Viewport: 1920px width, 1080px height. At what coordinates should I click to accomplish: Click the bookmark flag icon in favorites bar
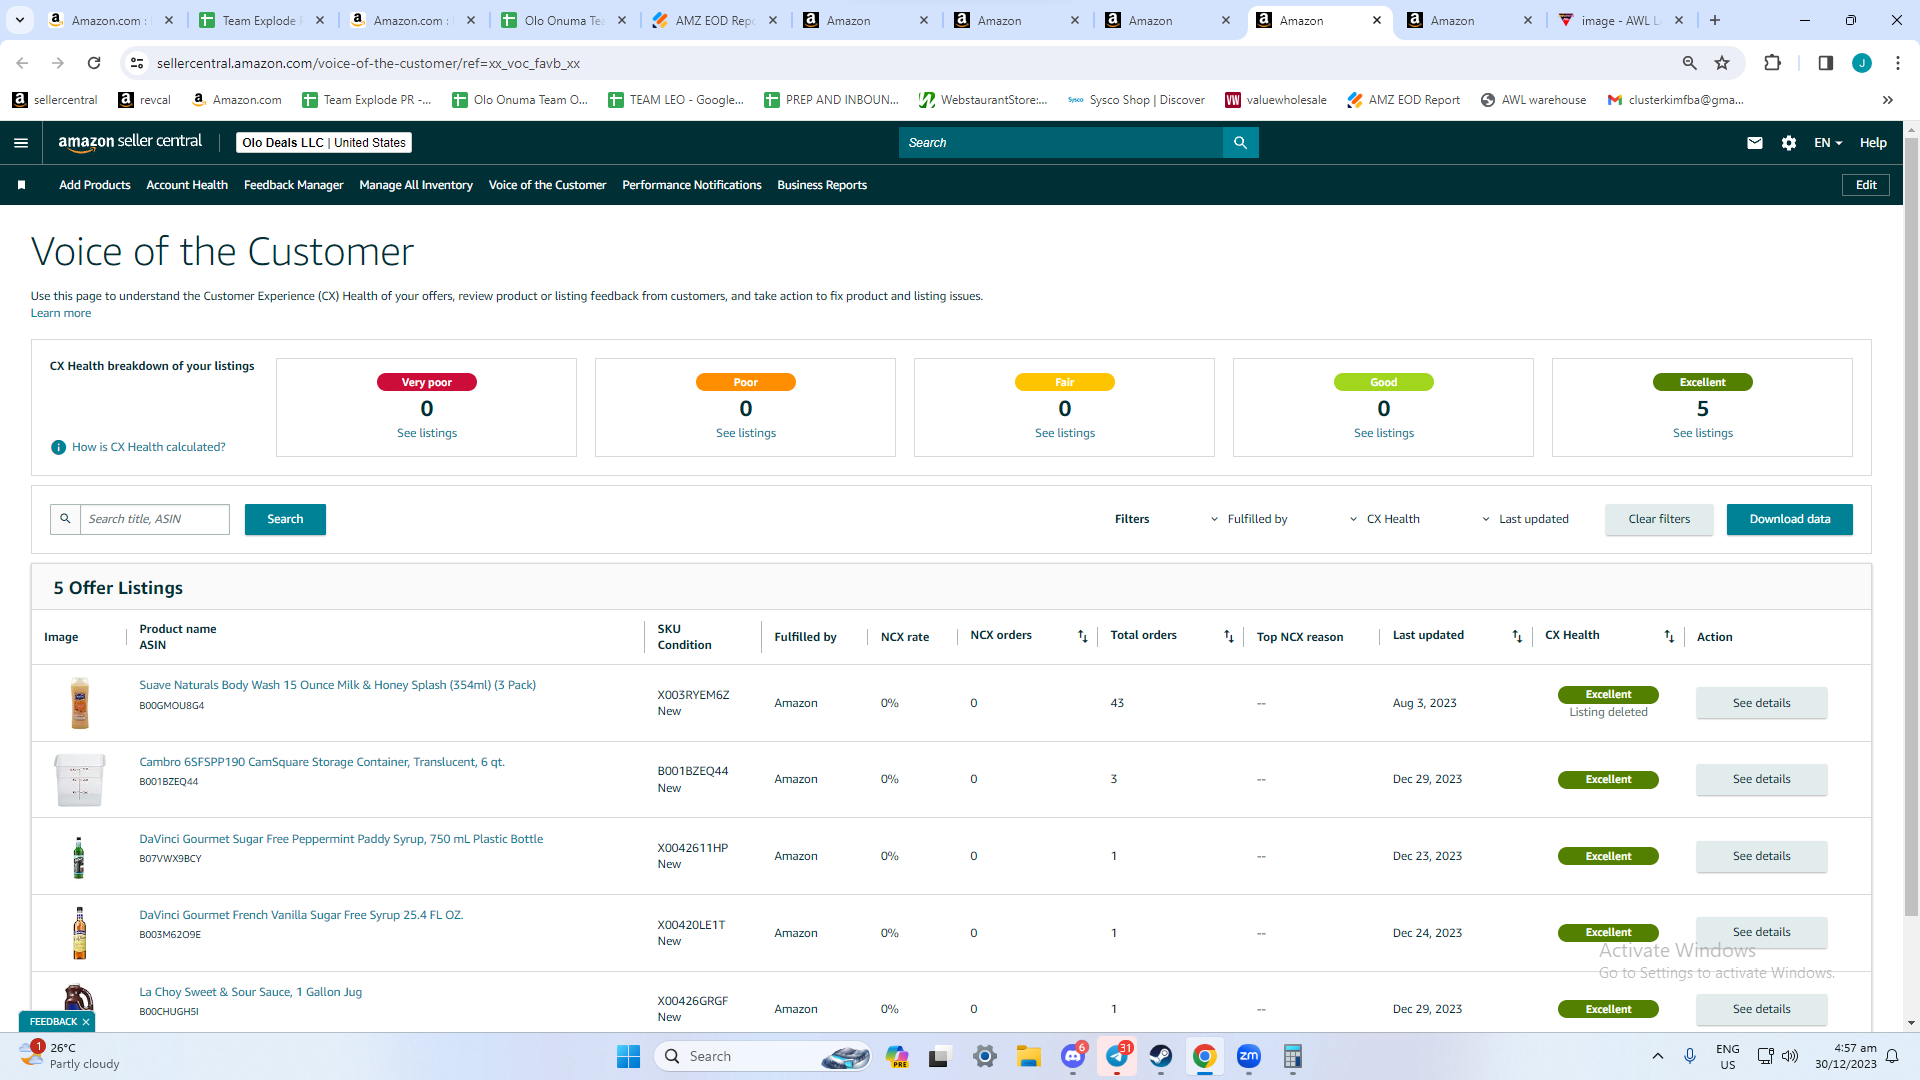(21, 185)
